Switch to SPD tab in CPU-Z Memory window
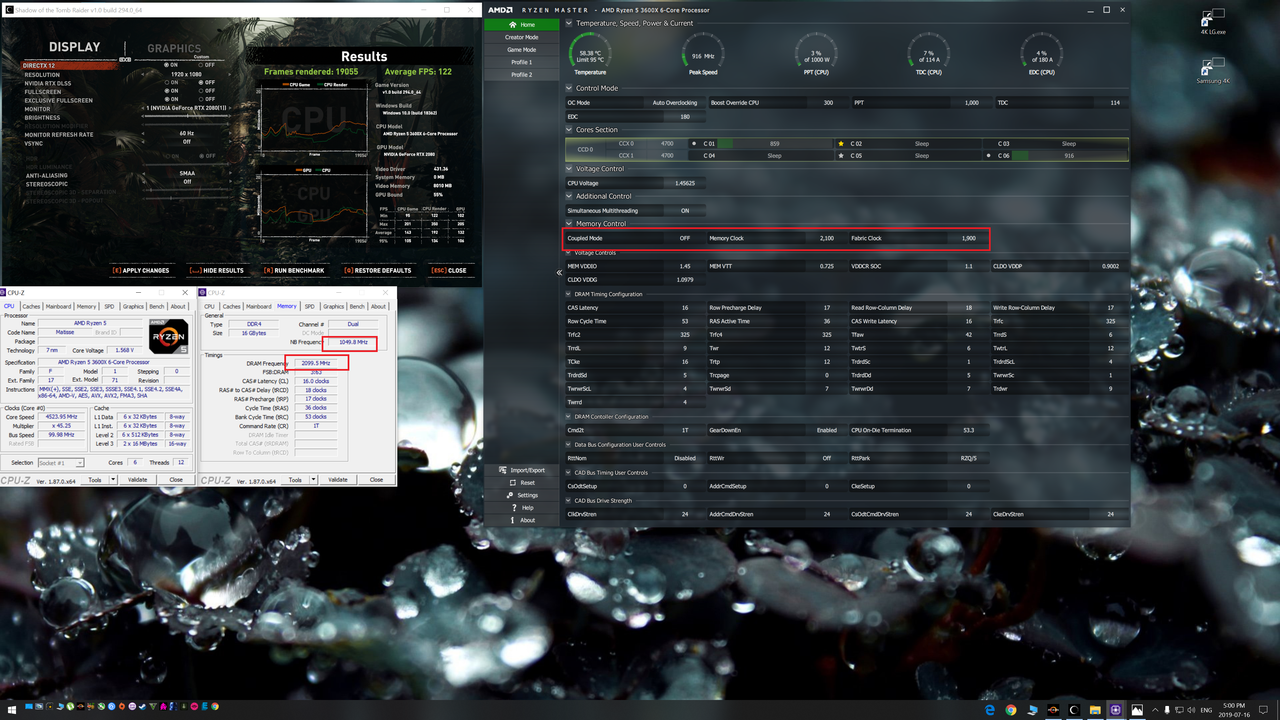1280x720 pixels. [x=309, y=307]
